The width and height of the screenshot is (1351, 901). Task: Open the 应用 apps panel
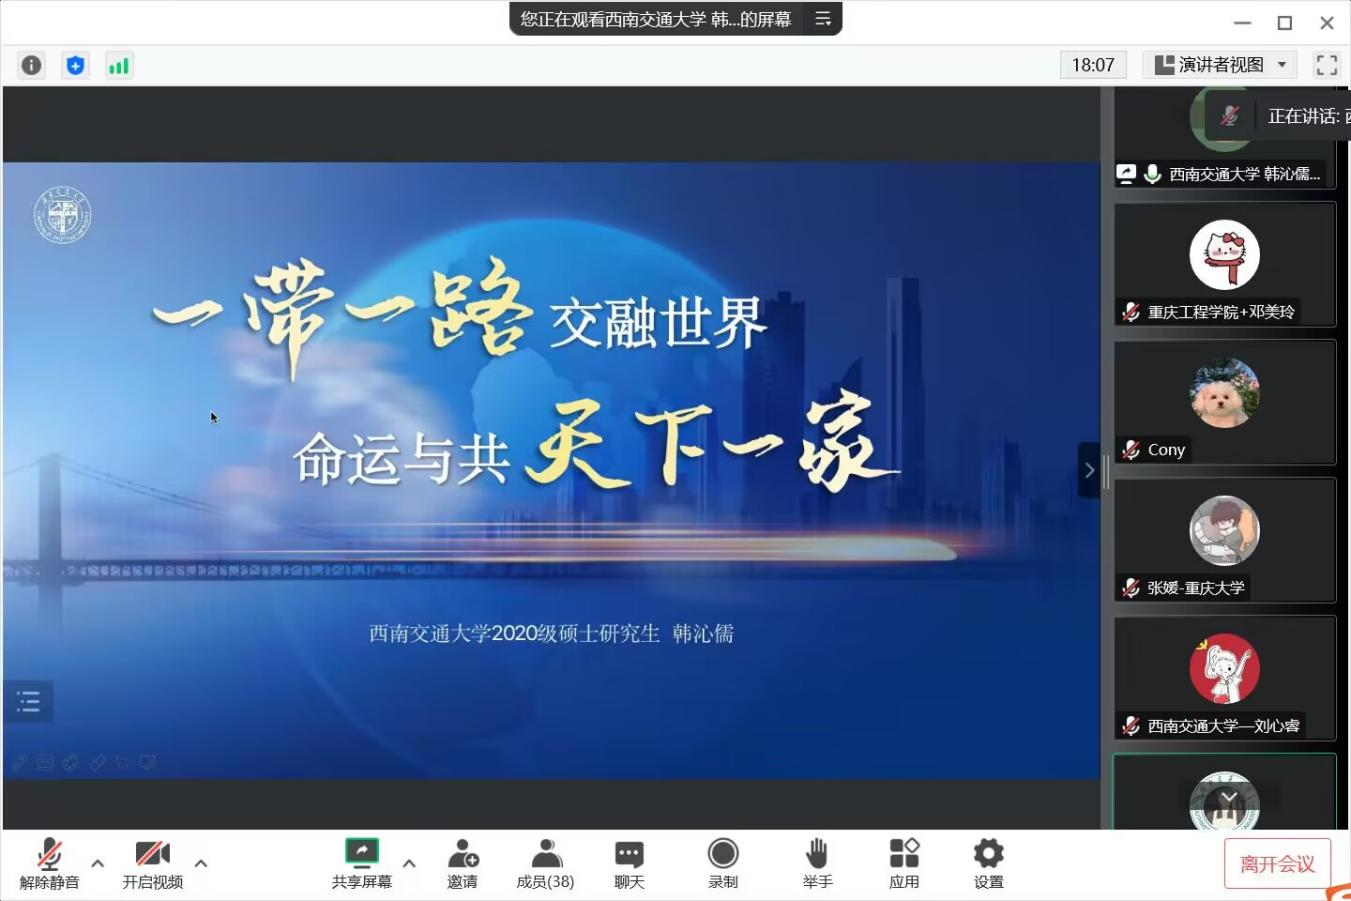904,864
